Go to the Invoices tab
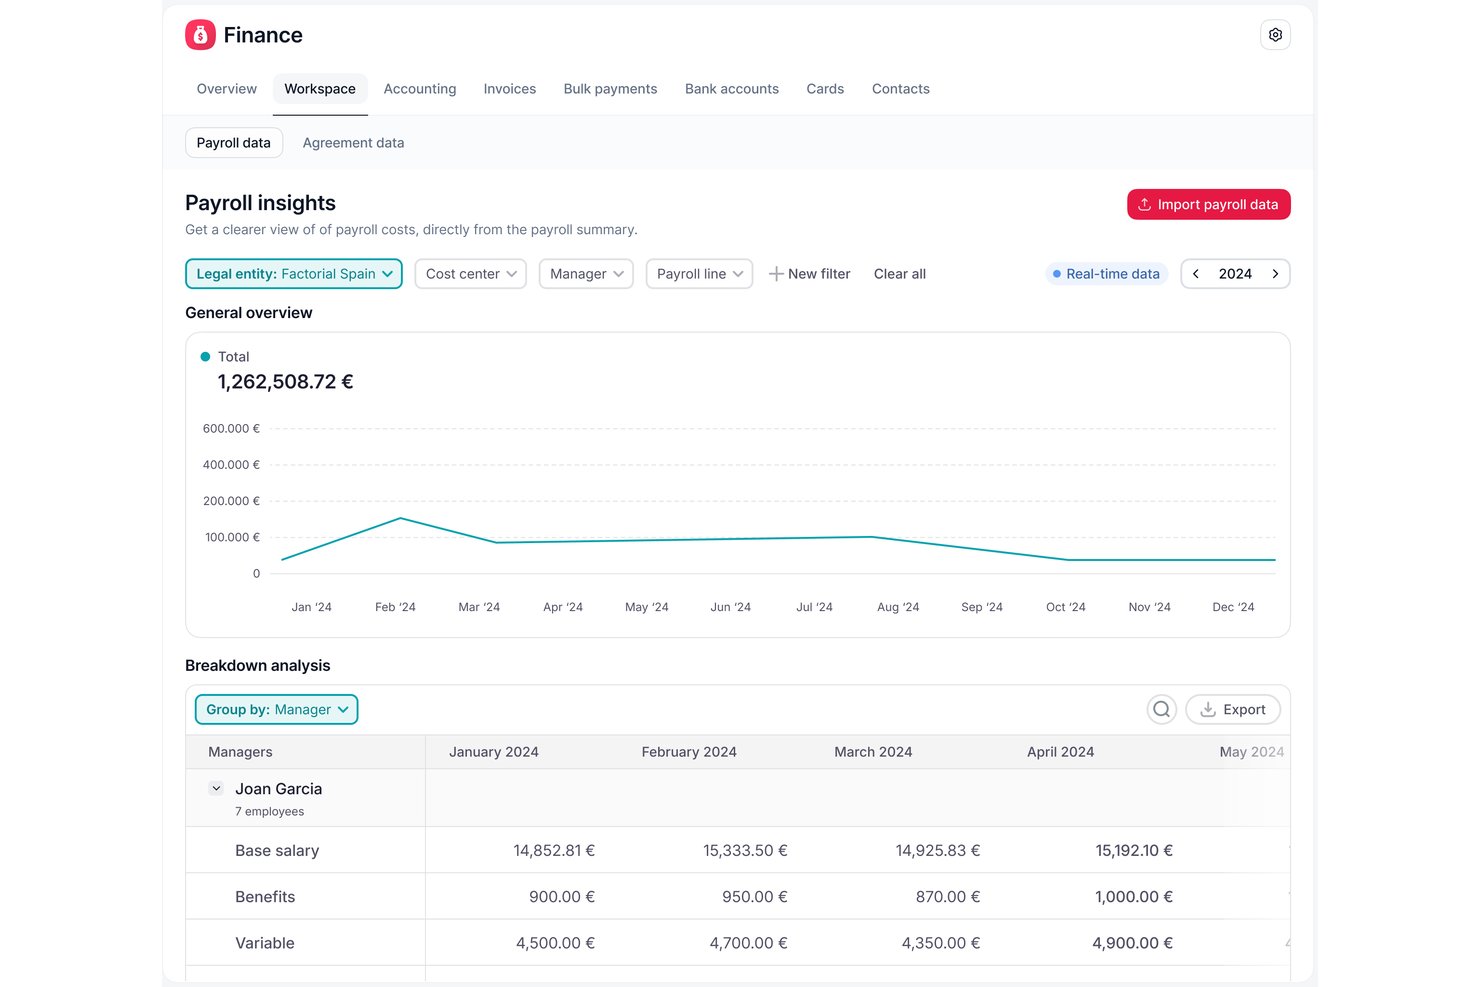 click(510, 89)
